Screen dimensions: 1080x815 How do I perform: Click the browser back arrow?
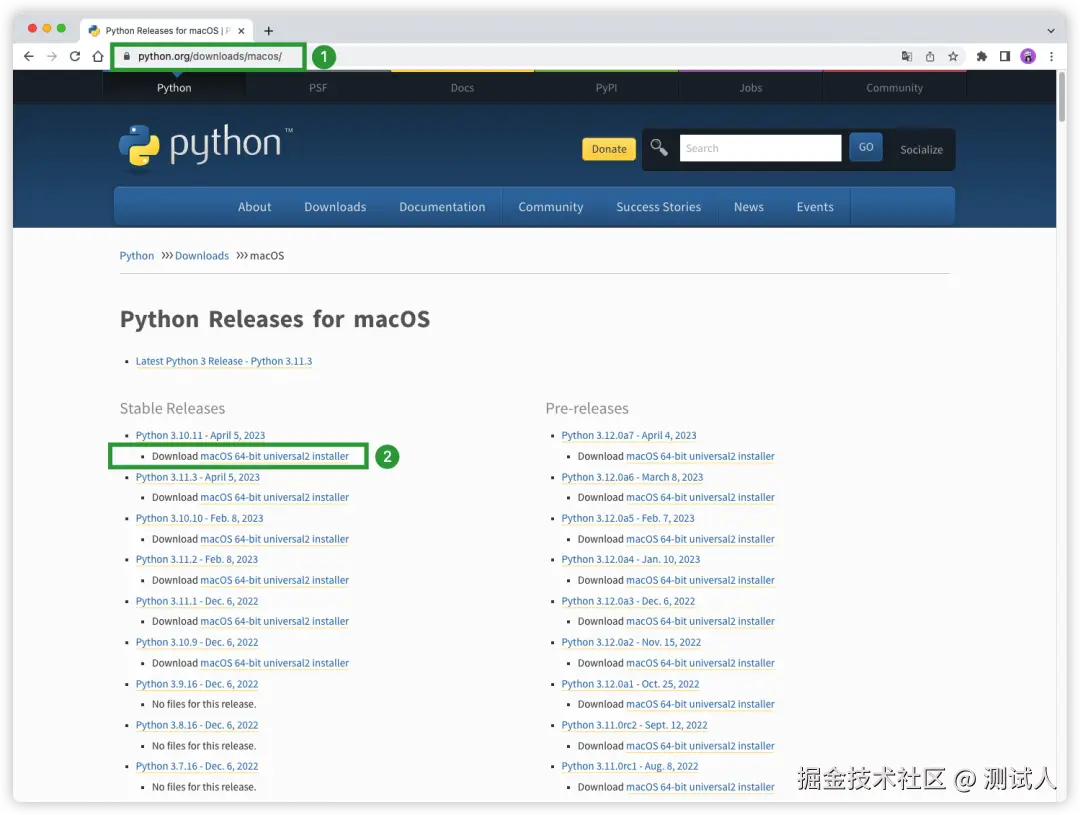tap(28, 56)
